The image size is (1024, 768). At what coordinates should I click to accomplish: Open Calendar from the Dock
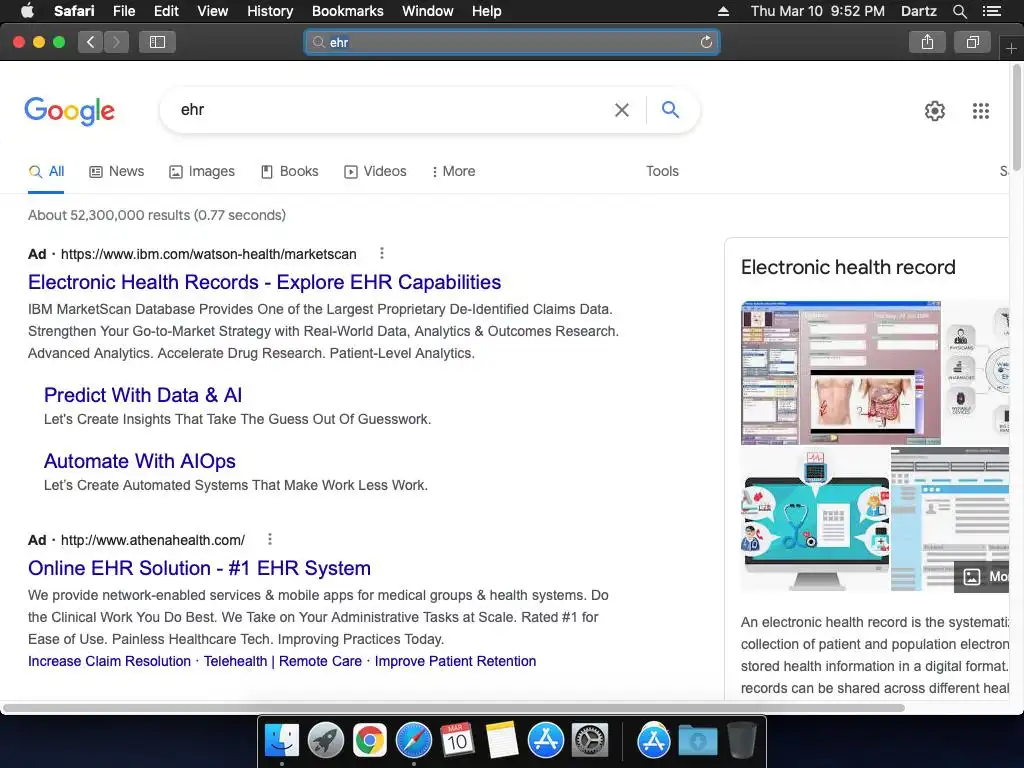point(457,741)
